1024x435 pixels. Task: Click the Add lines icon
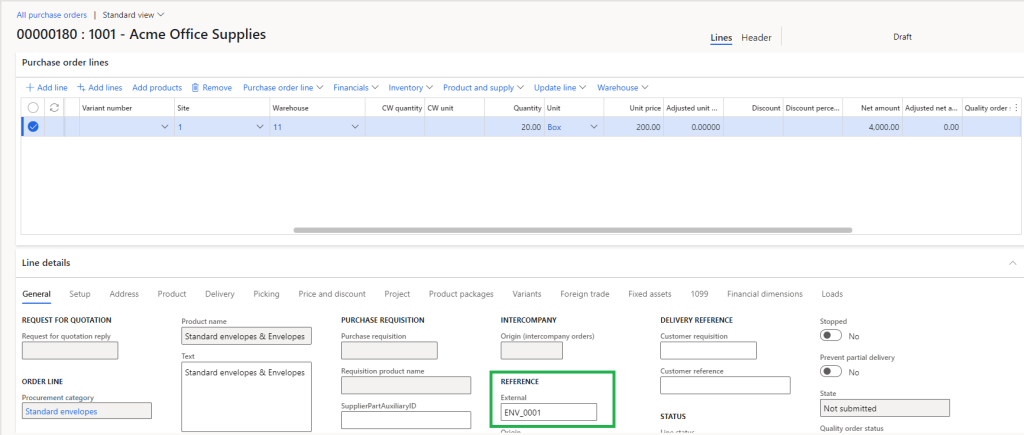[81, 87]
